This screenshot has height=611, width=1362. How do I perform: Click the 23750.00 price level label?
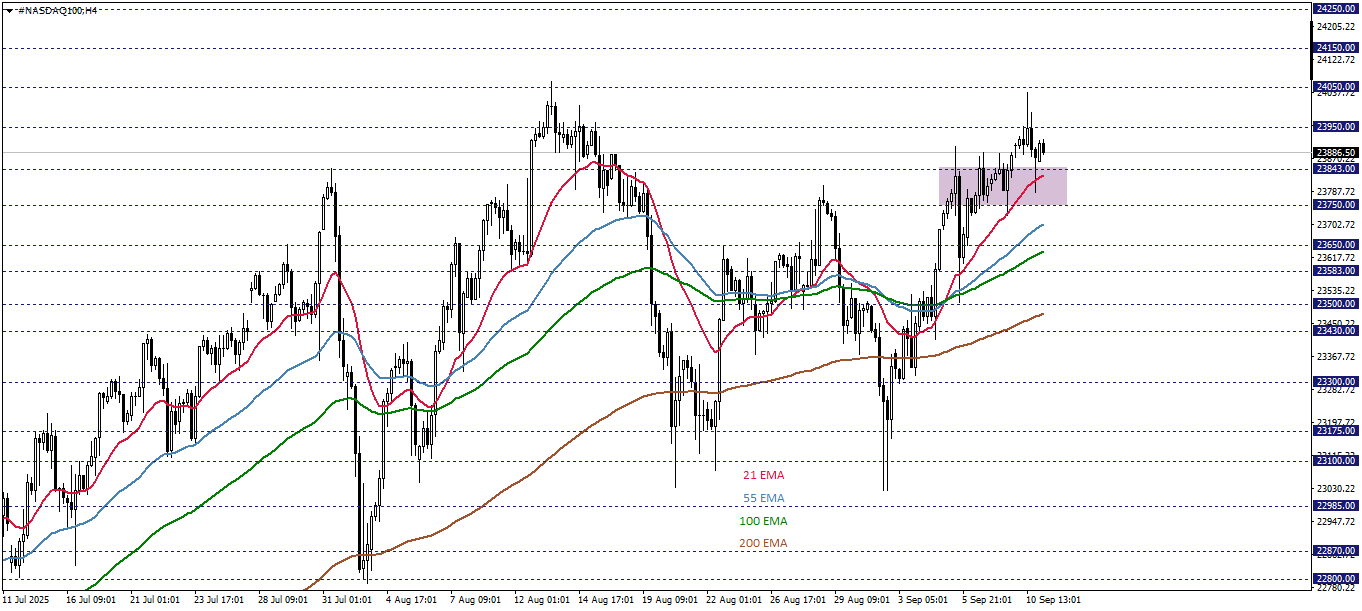1336,205
